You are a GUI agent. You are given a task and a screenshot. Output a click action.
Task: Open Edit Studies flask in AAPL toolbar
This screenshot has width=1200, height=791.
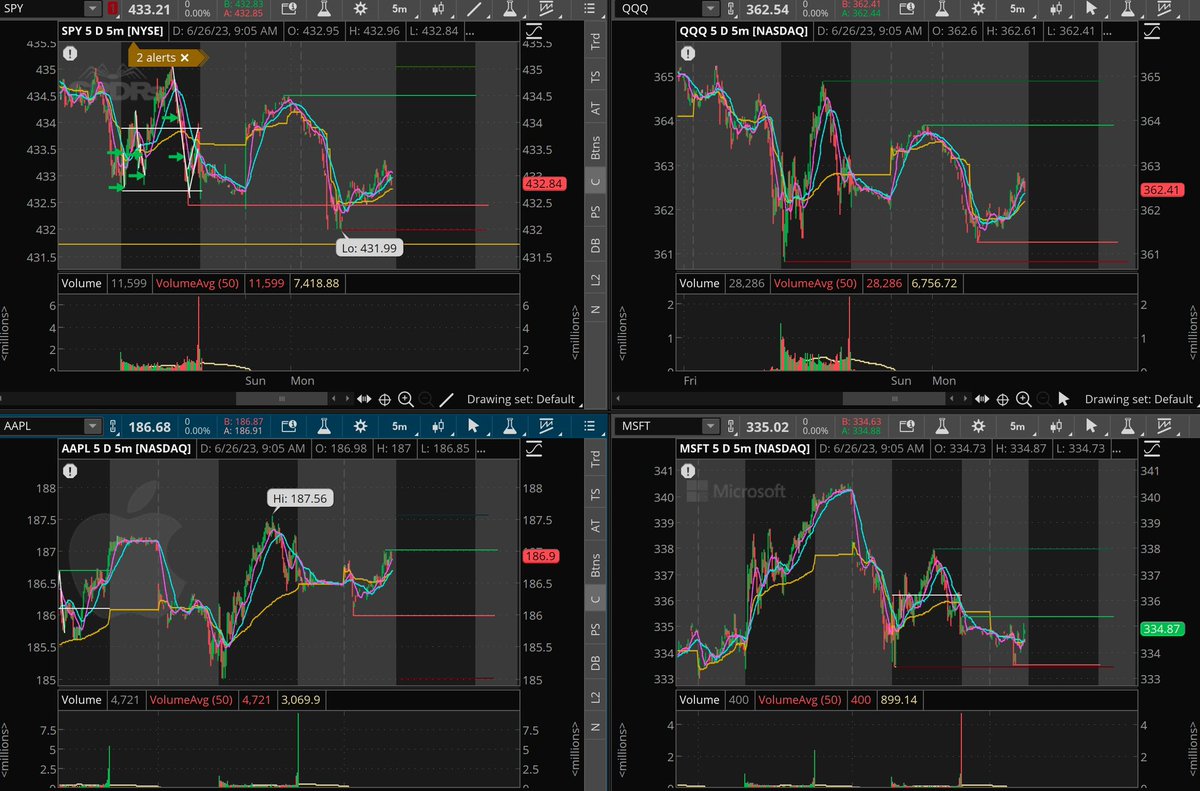pyautogui.click(x=324, y=427)
